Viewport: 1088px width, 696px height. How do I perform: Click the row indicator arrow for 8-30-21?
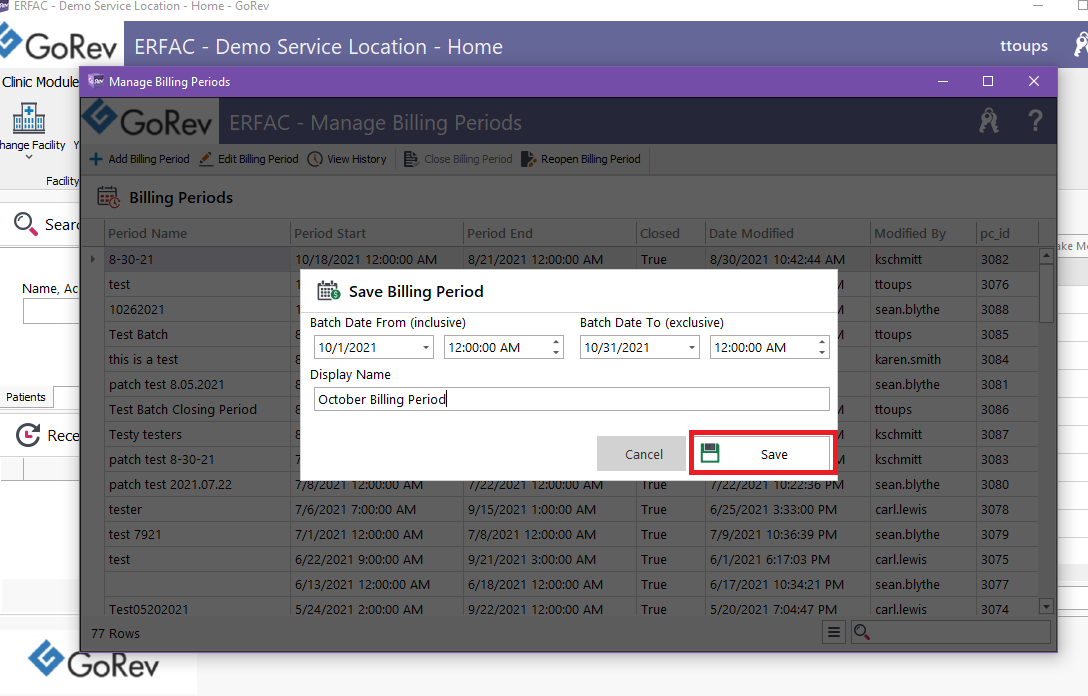[94, 260]
